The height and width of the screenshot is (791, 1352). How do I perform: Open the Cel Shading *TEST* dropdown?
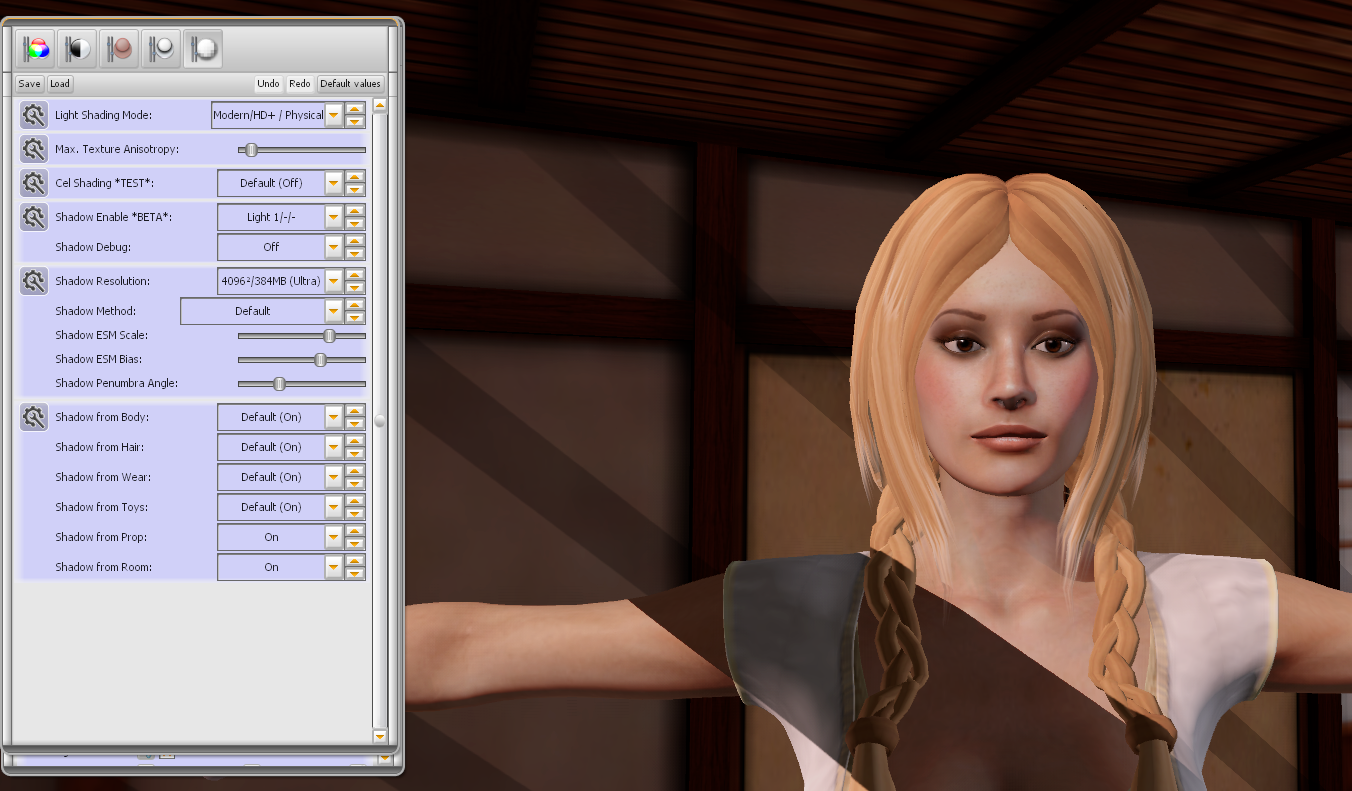(x=334, y=183)
